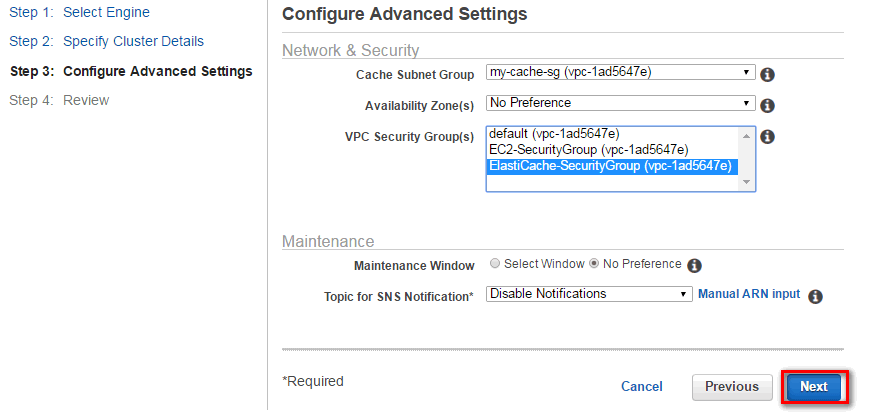Screen dimensions: 880x418
Task: Select the No Preference maintenance radio button
Action: tap(594, 264)
